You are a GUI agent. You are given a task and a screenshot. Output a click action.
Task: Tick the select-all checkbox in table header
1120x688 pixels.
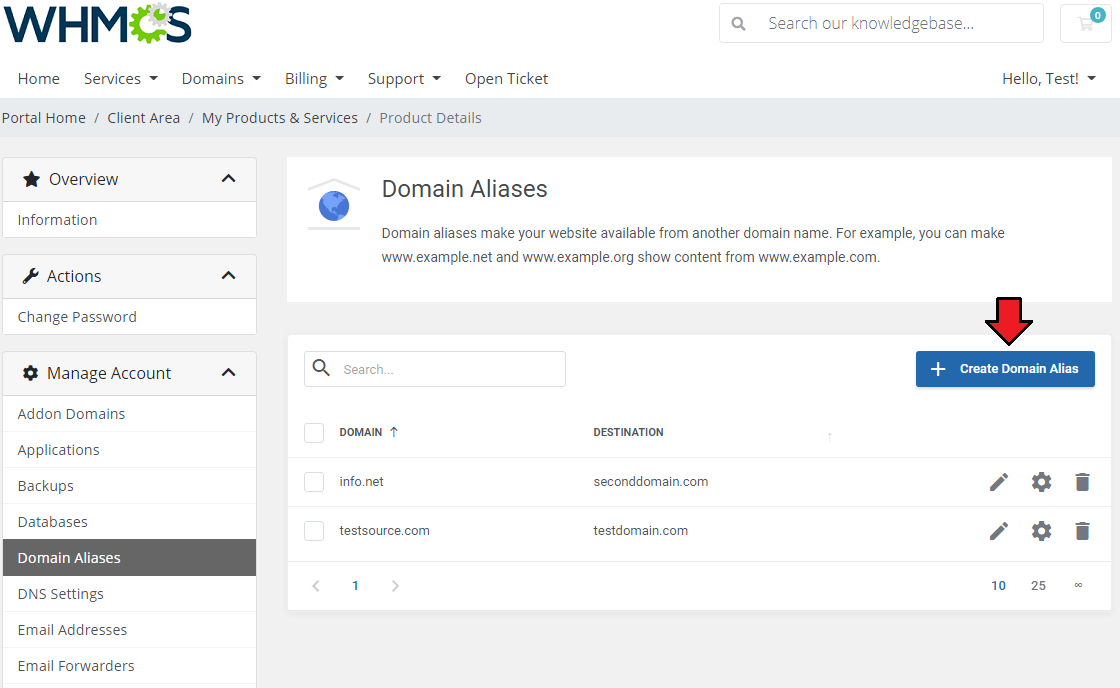pyautogui.click(x=314, y=433)
